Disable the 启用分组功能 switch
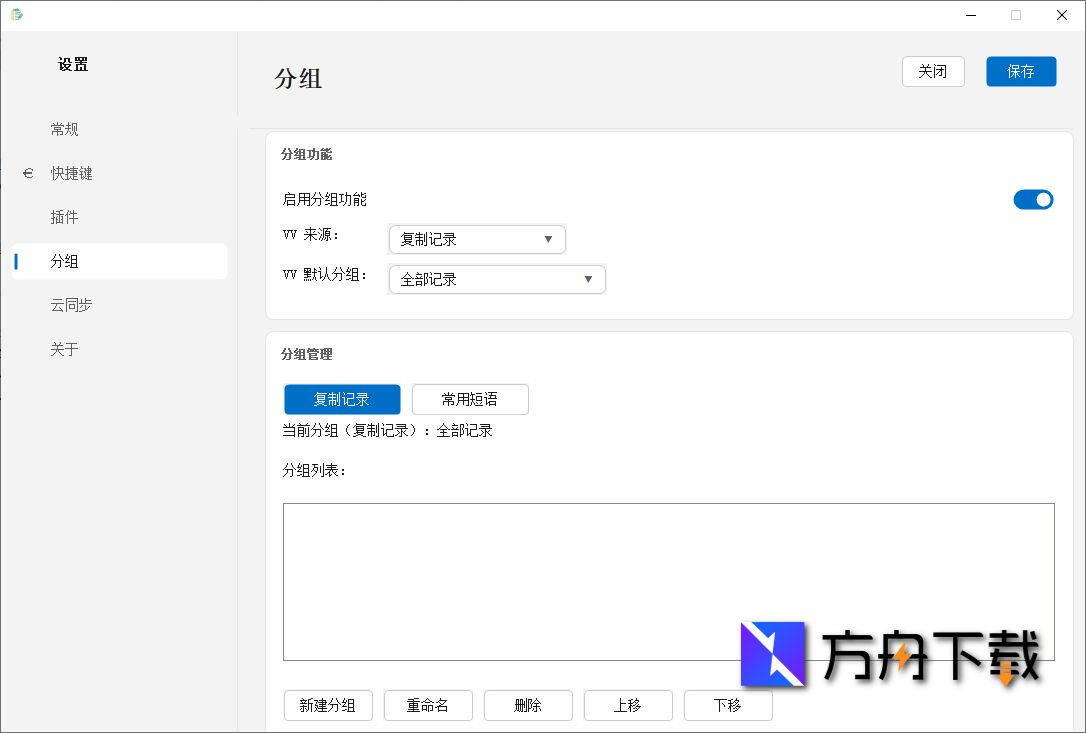The height and width of the screenshot is (733, 1086). 1034,199
